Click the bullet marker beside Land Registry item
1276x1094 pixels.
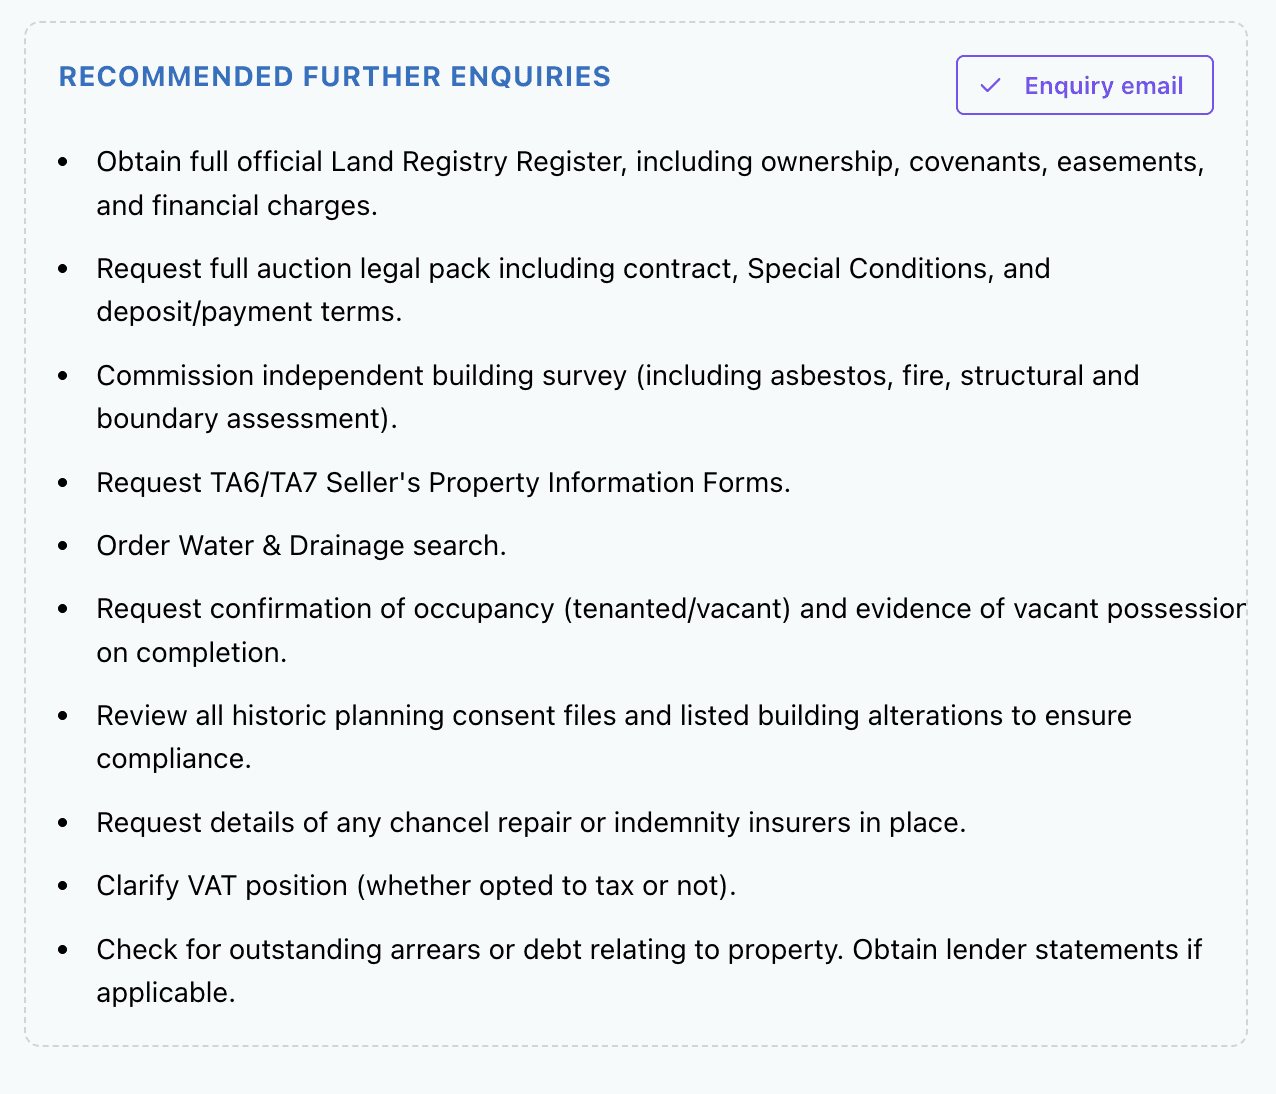pyautogui.click(x=65, y=161)
